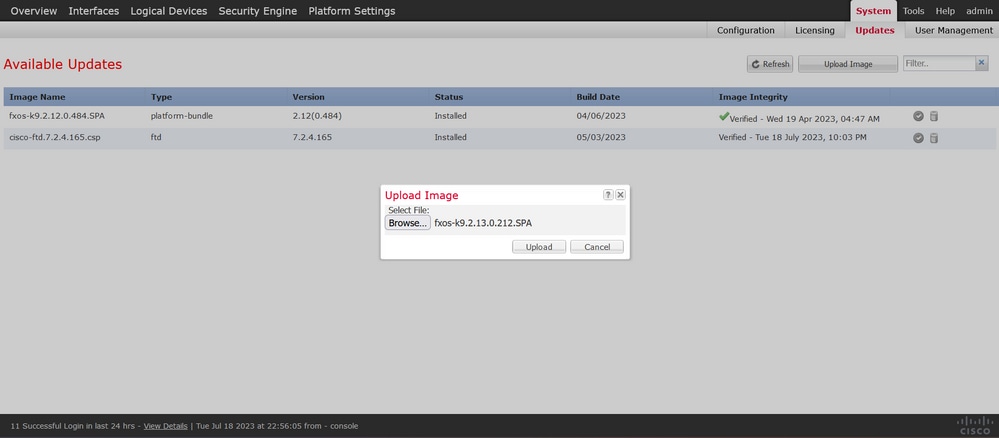The width and height of the screenshot is (999, 438).
Task: Click Installed status of ftd row
Action: click(x=450, y=137)
